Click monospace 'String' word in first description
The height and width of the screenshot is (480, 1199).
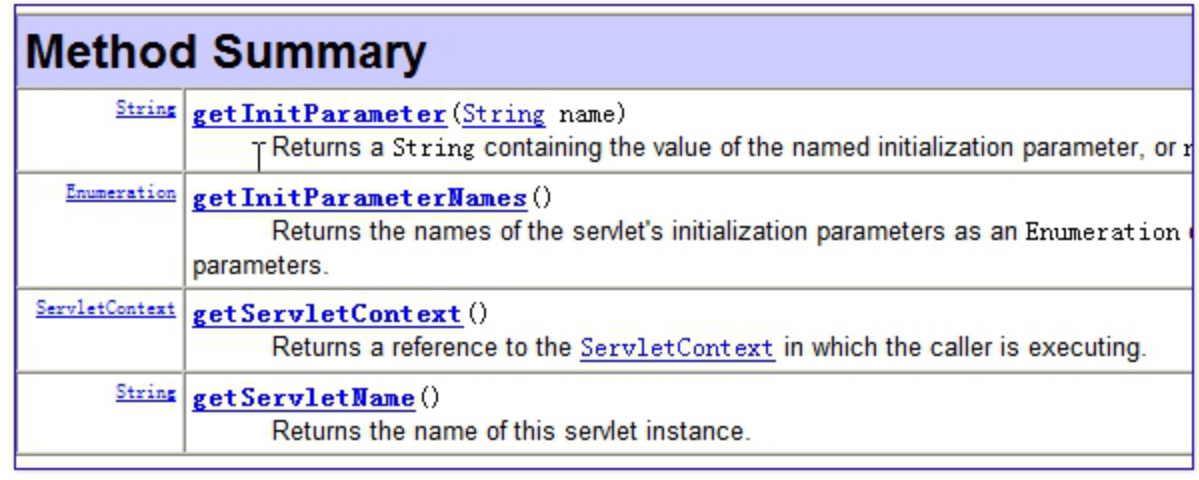pos(434,148)
